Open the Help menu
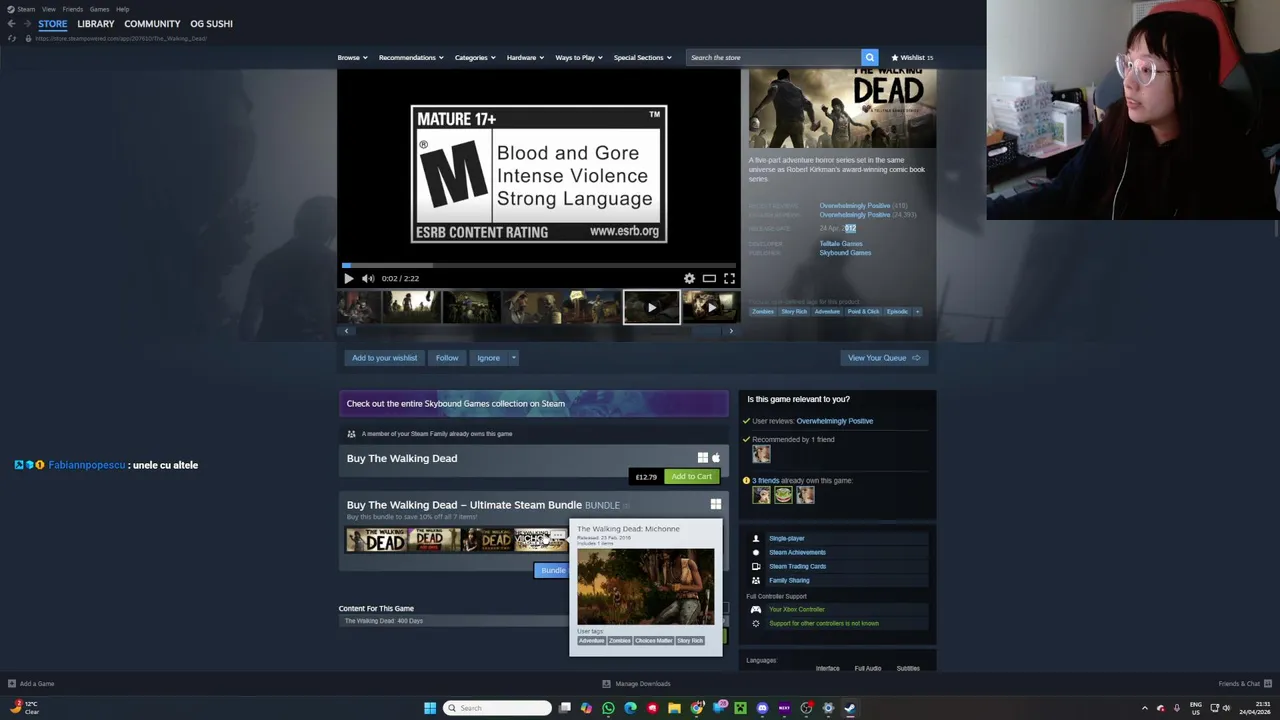The height and width of the screenshot is (720, 1280). click(122, 9)
